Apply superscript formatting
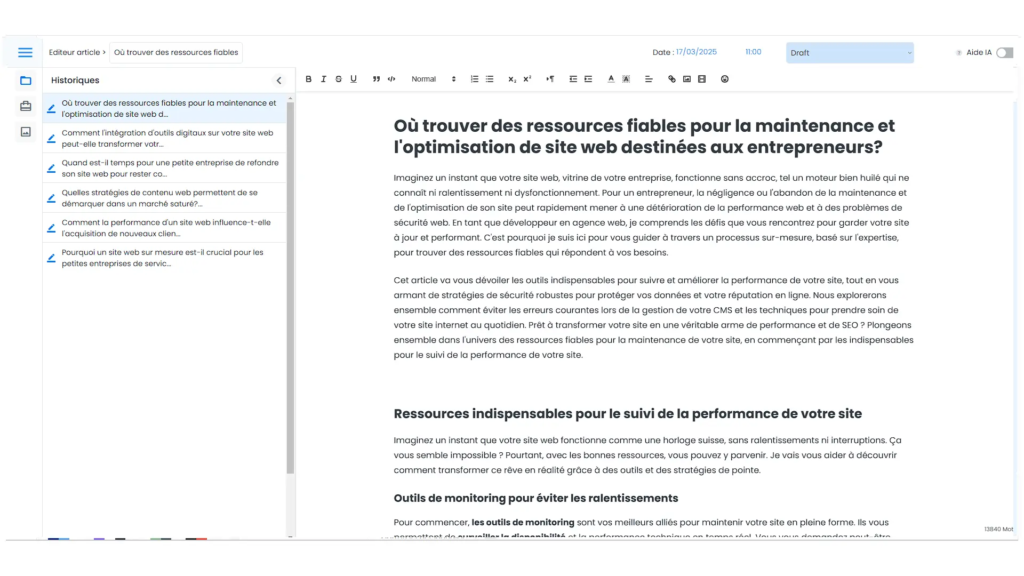The image size is (1024, 576). coord(527,79)
